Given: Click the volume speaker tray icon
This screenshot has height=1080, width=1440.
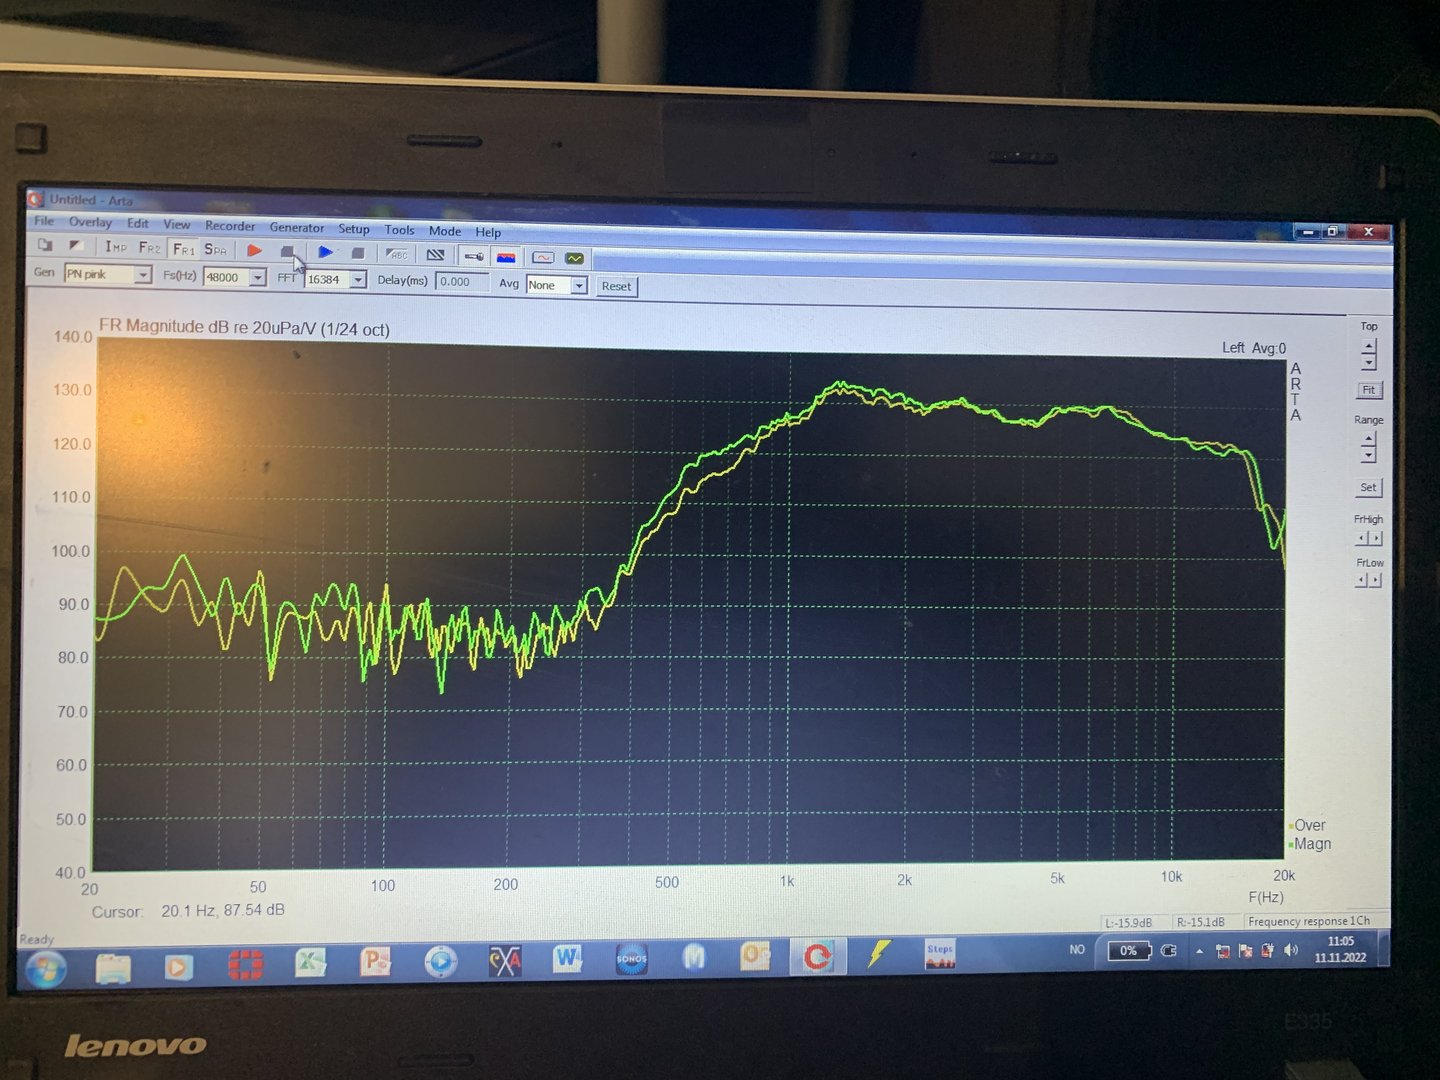Looking at the screenshot, I should (1291, 950).
